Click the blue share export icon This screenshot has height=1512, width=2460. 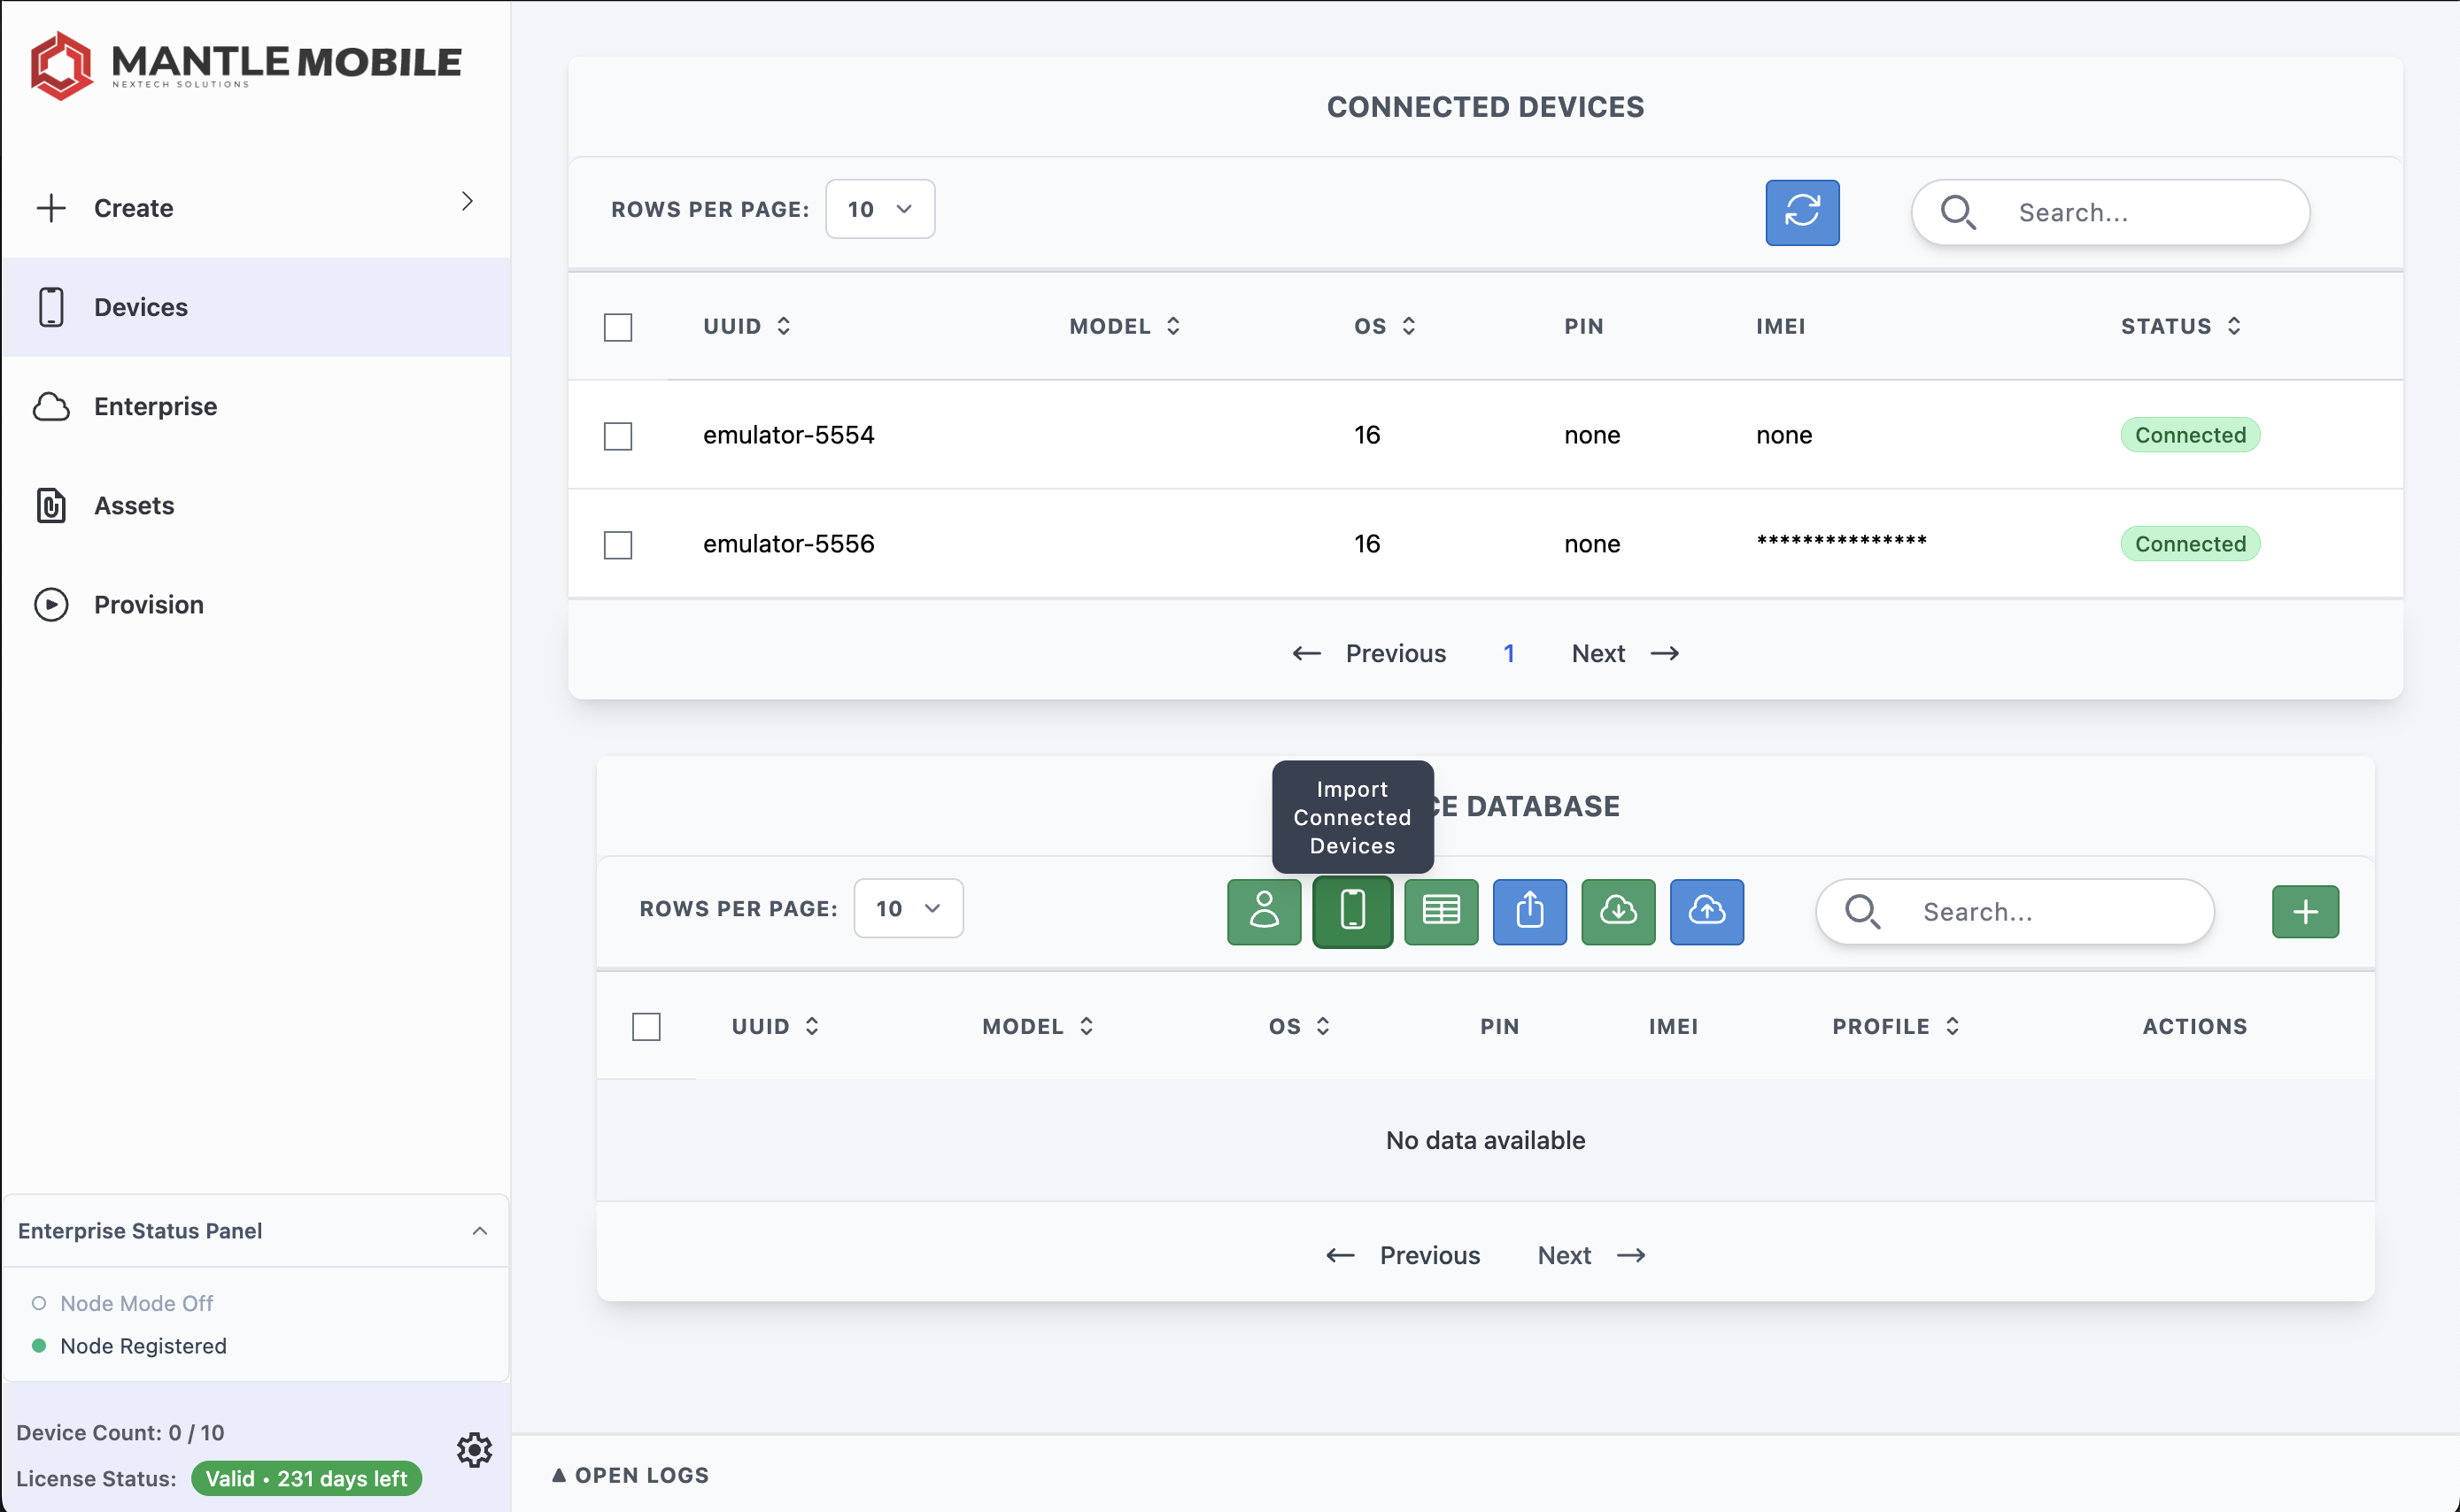tap(1529, 911)
